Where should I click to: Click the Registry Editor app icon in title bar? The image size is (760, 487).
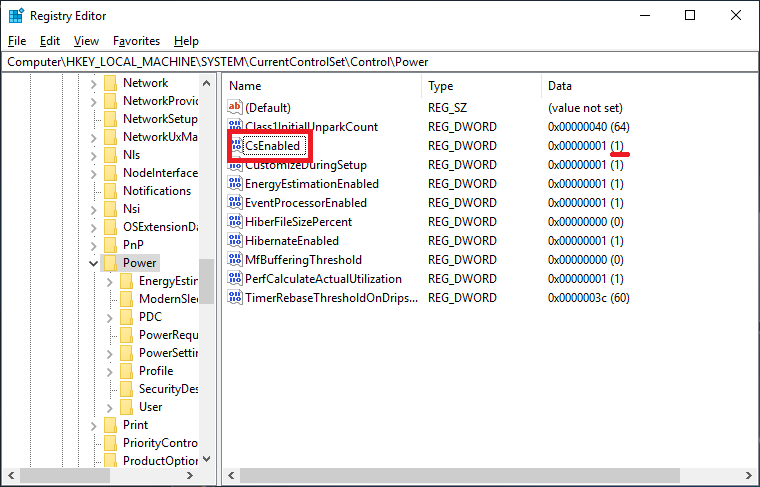coord(16,16)
